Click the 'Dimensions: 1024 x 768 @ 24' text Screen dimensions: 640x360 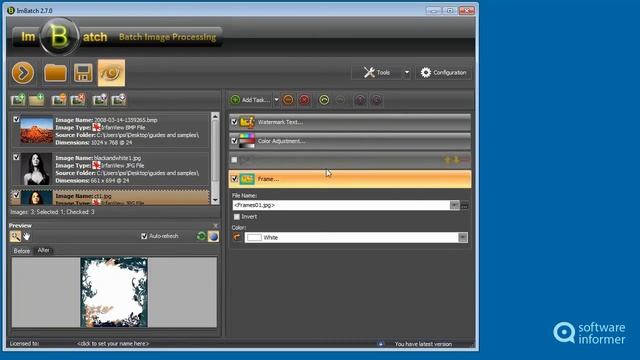point(94,142)
